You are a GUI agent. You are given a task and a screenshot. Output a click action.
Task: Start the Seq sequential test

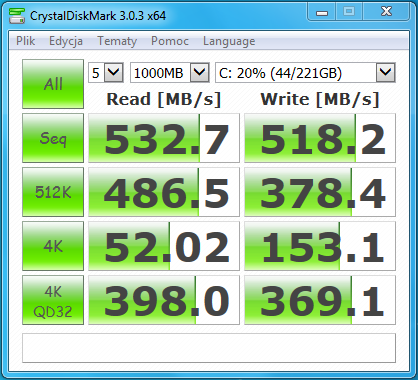pos(53,138)
